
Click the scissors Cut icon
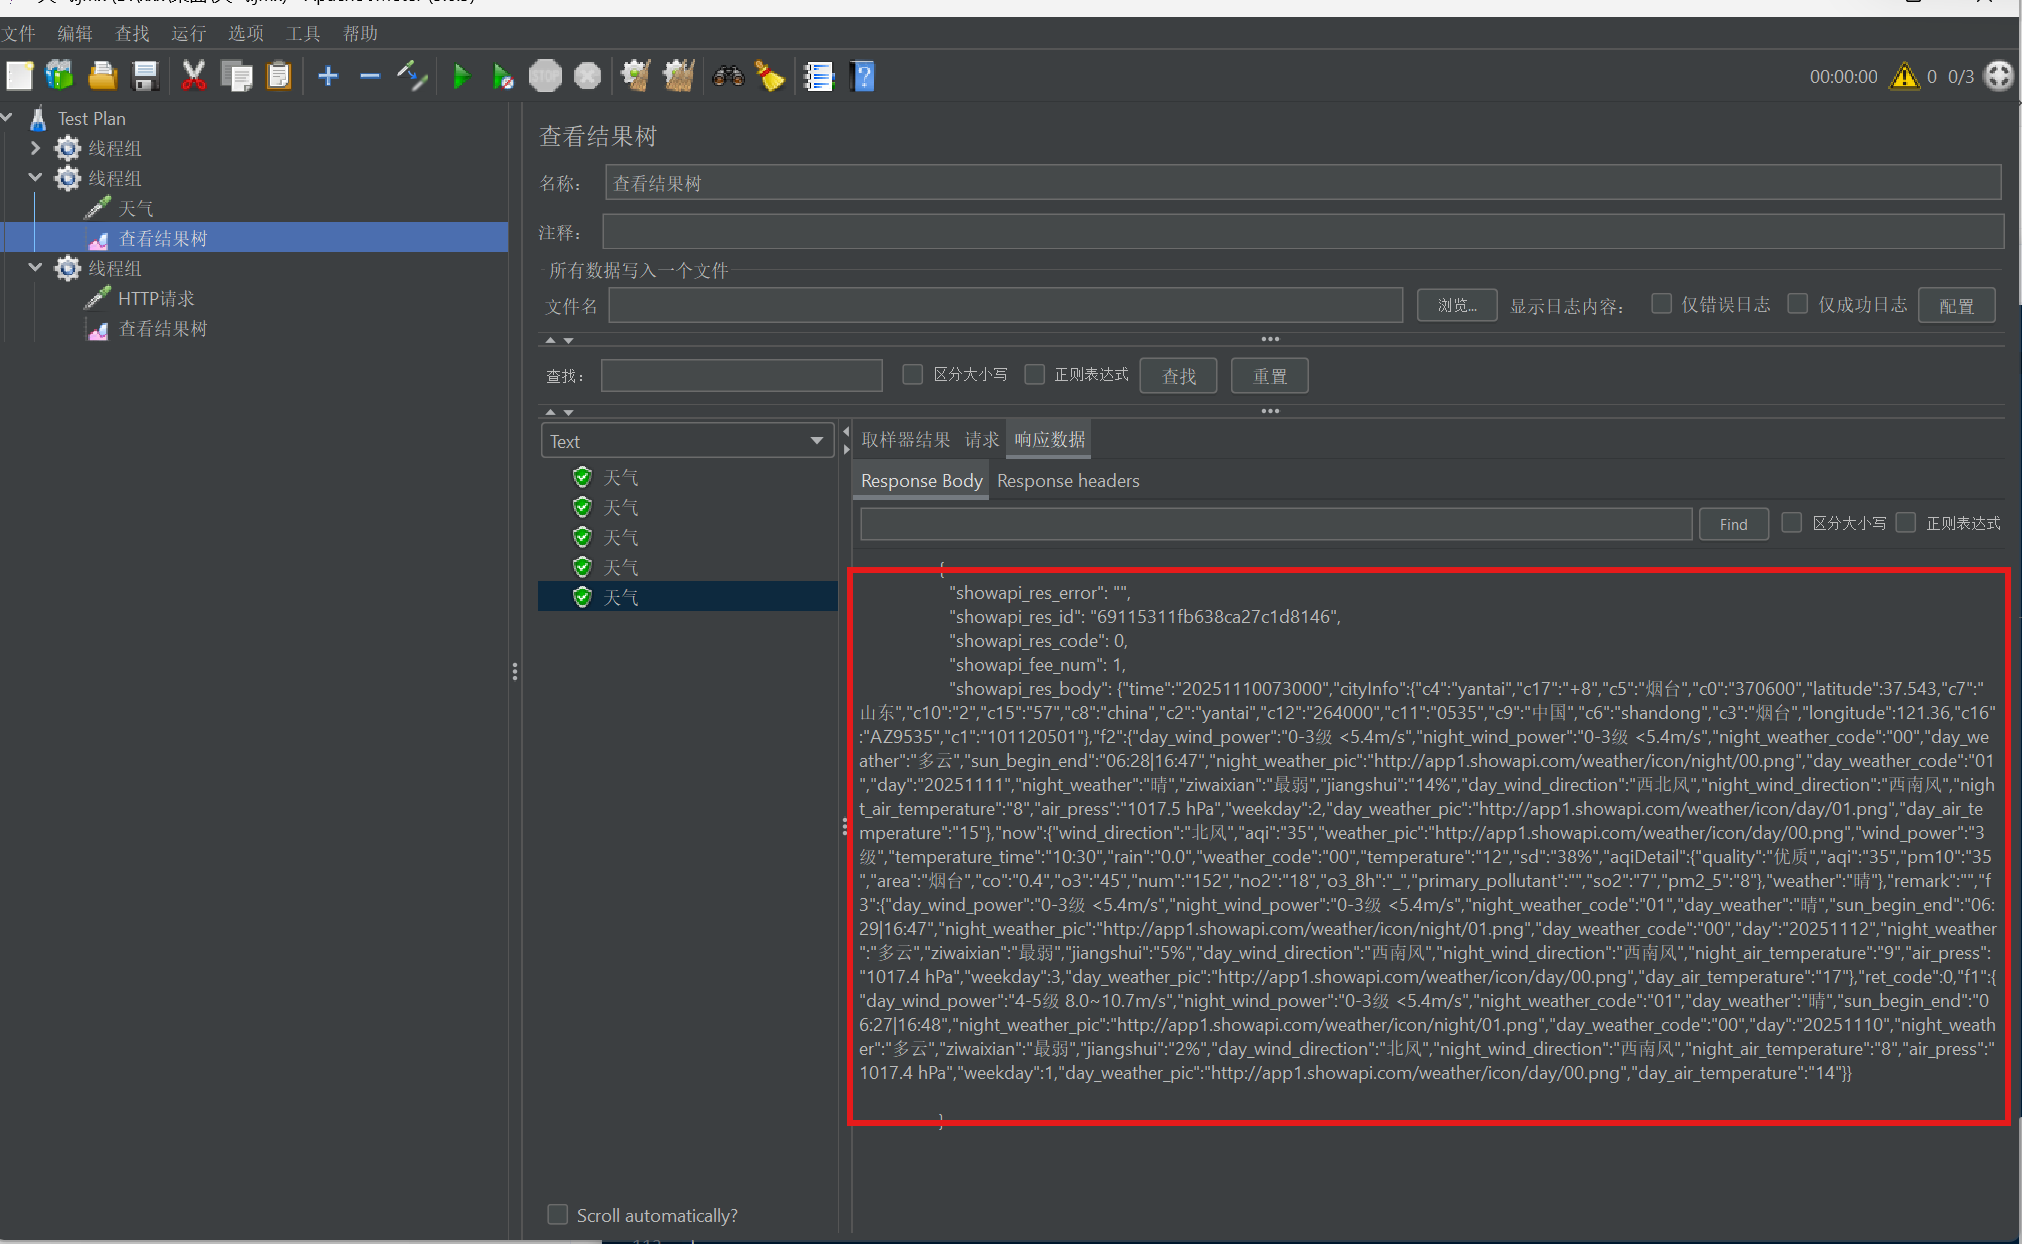tap(193, 77)
